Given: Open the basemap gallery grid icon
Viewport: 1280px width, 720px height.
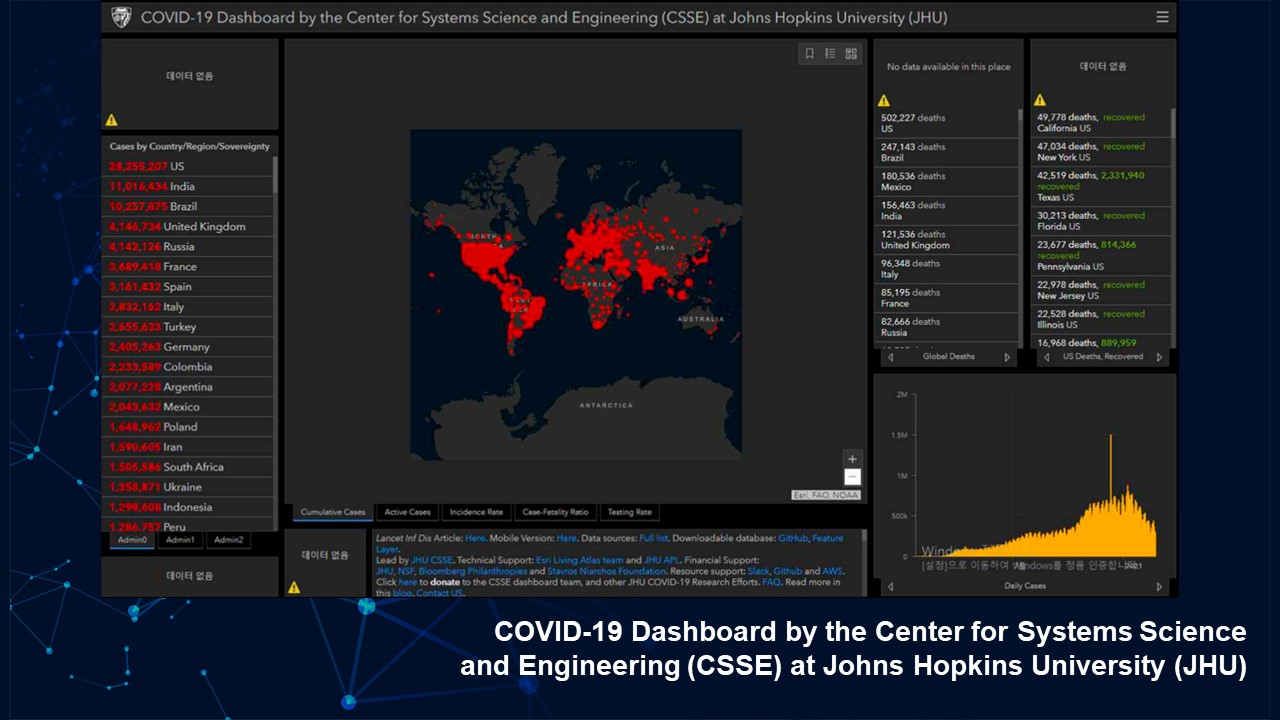Looking at the screenshot, I should tap(851, 54).
